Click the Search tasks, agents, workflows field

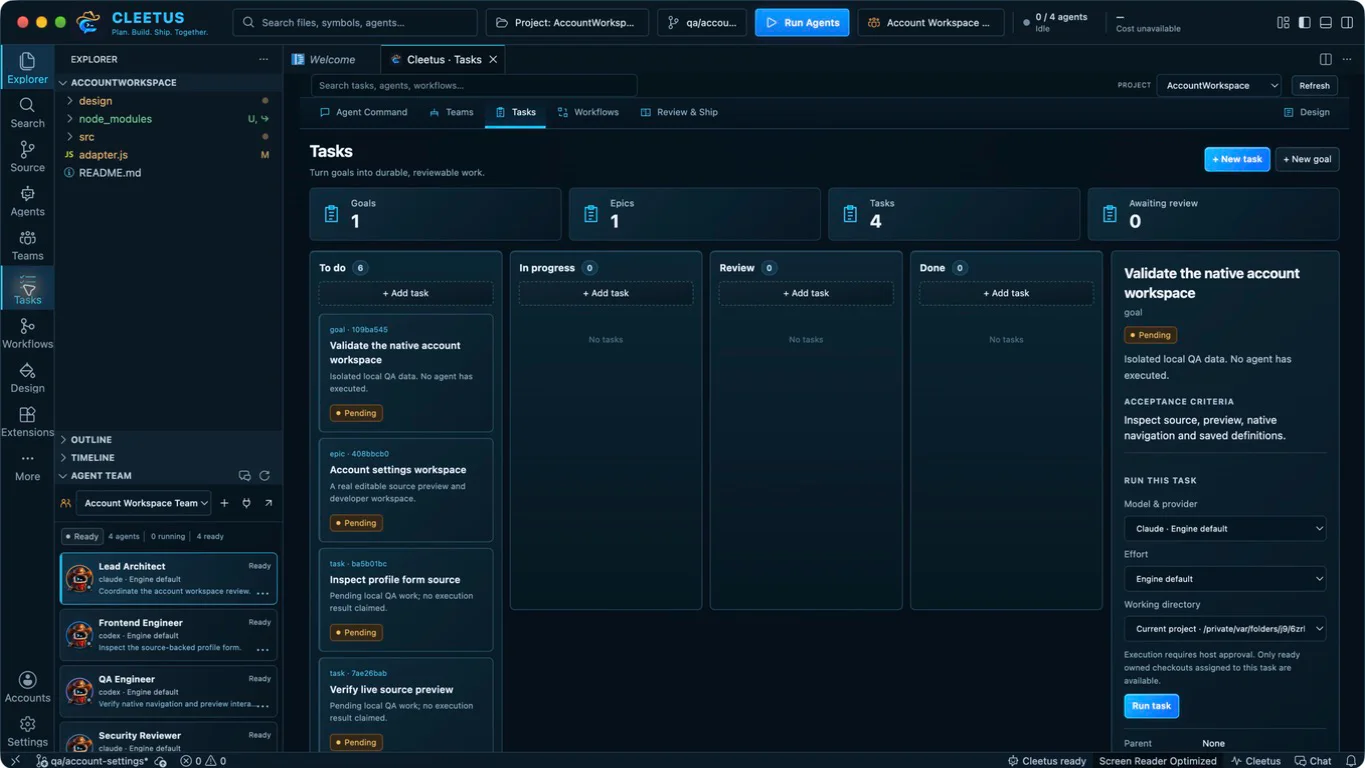tap(474, 86)
